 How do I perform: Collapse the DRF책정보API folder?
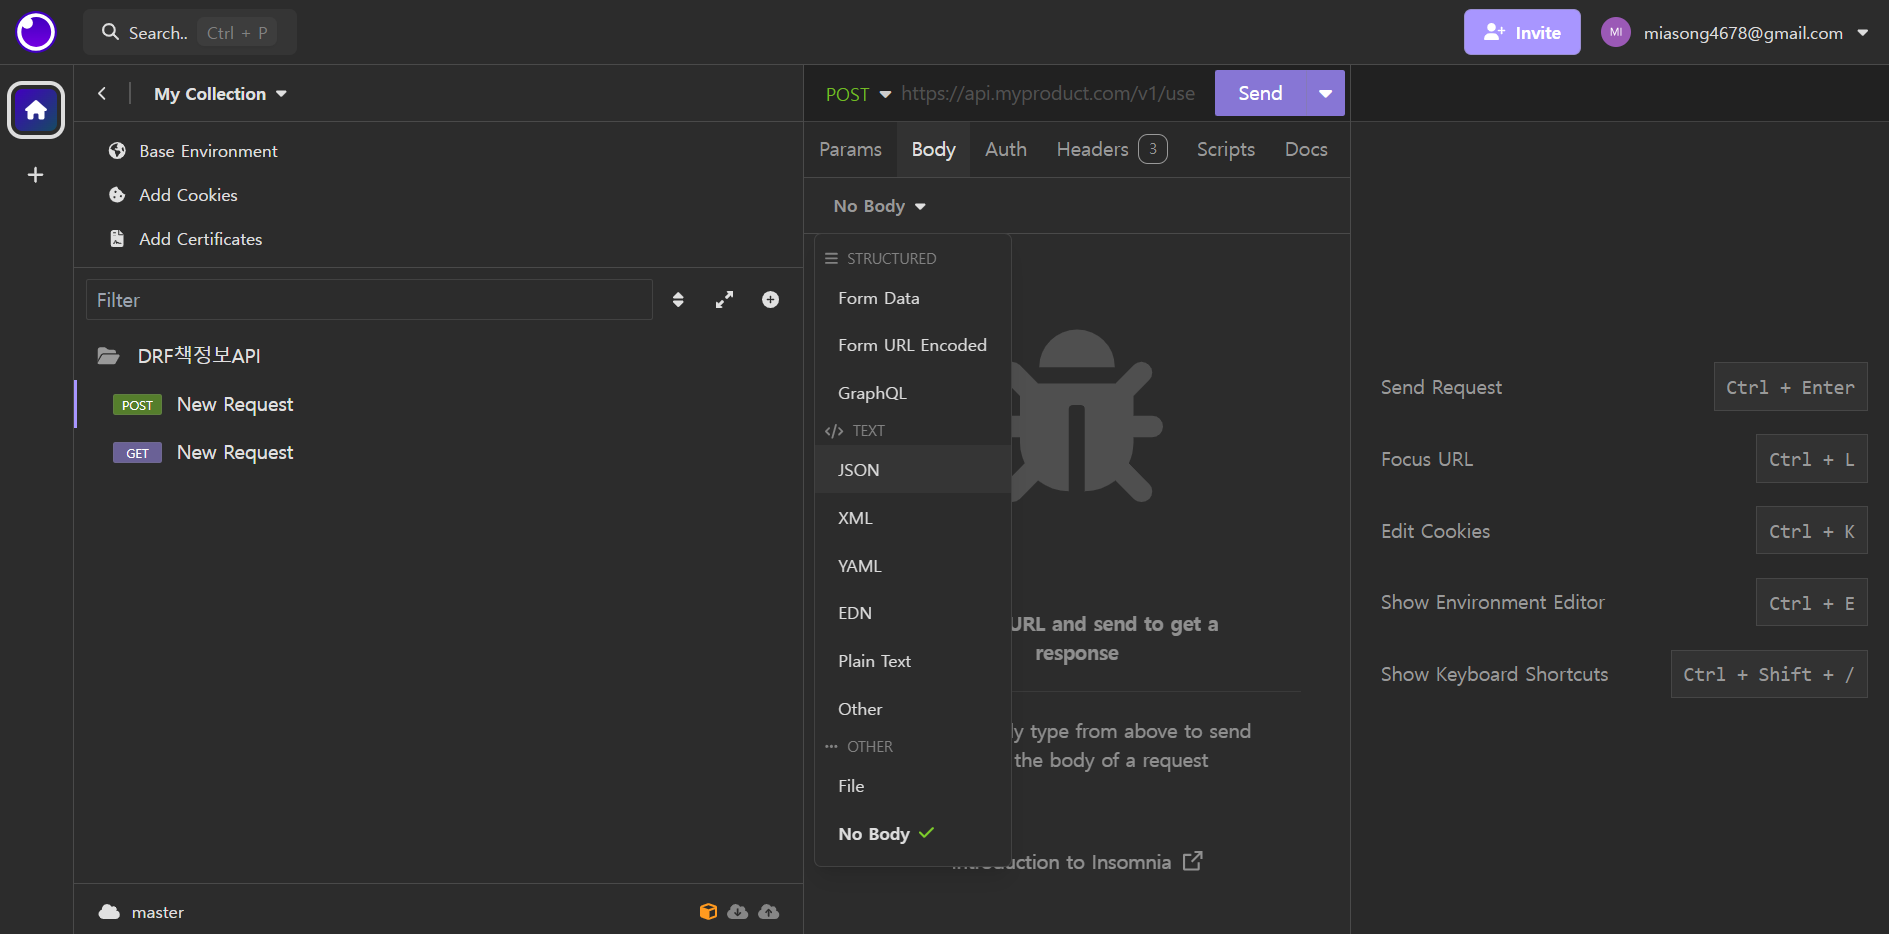point(198,356)
